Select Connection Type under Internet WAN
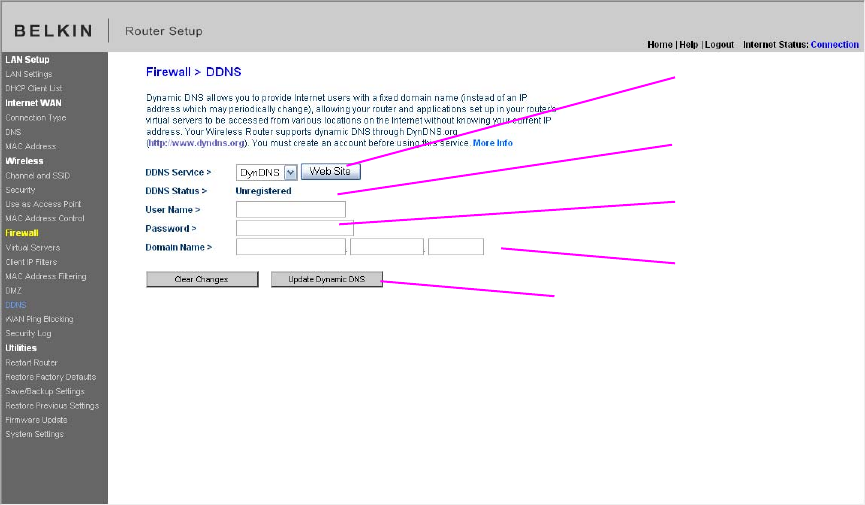The width and height of the screenshot is (865, 505). click(36, 118)
